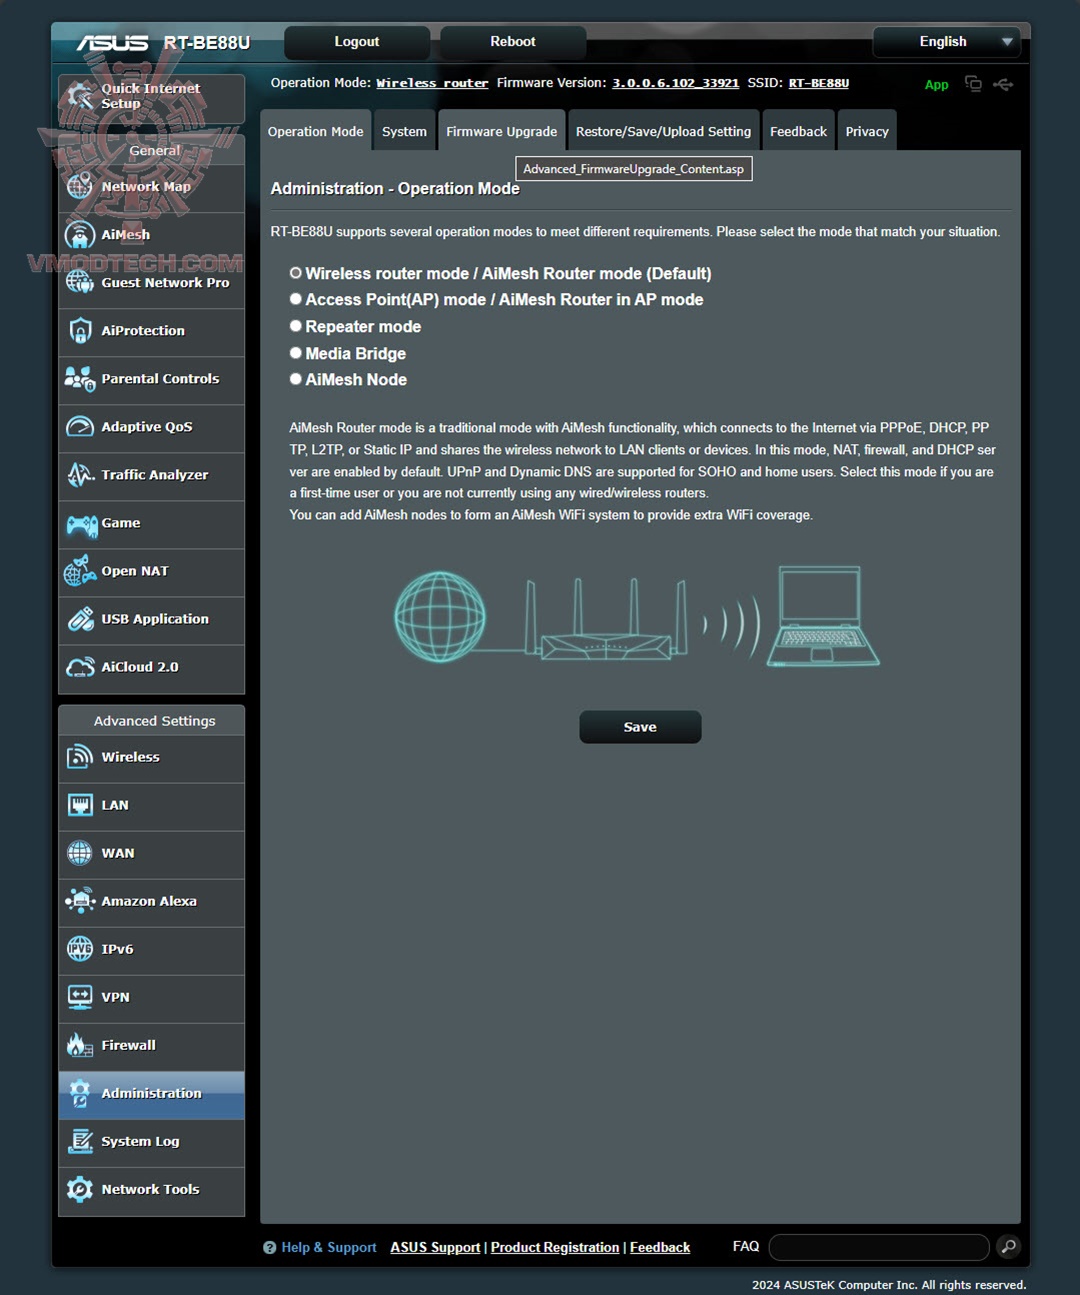Click the Wireless settings icon
The image size is (1080, 1295).
[x=80, y=757]
